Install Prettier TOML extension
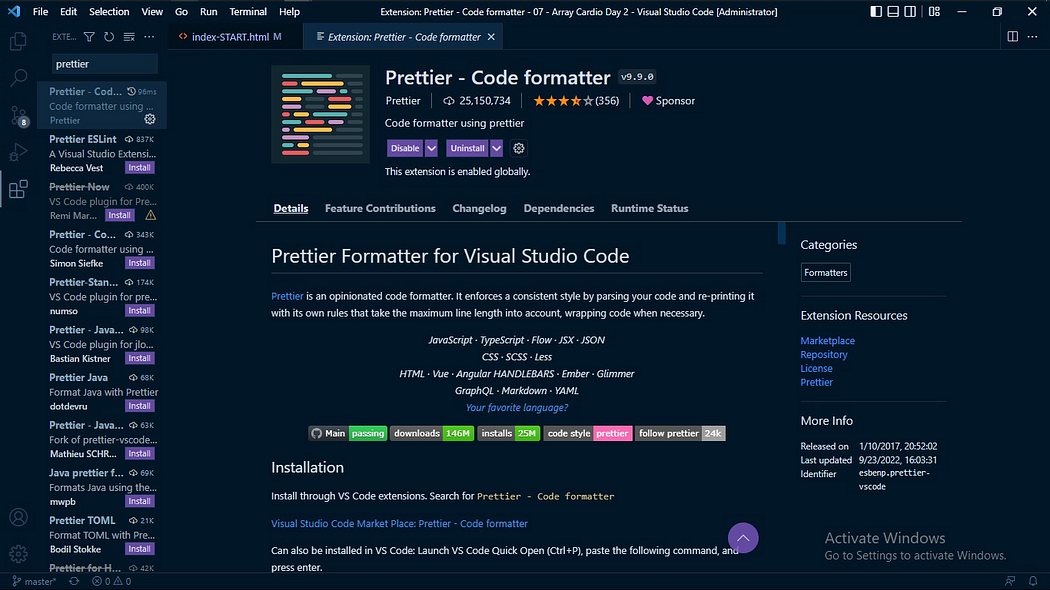This screenshot has height=590, width=1050. point(139,548)
